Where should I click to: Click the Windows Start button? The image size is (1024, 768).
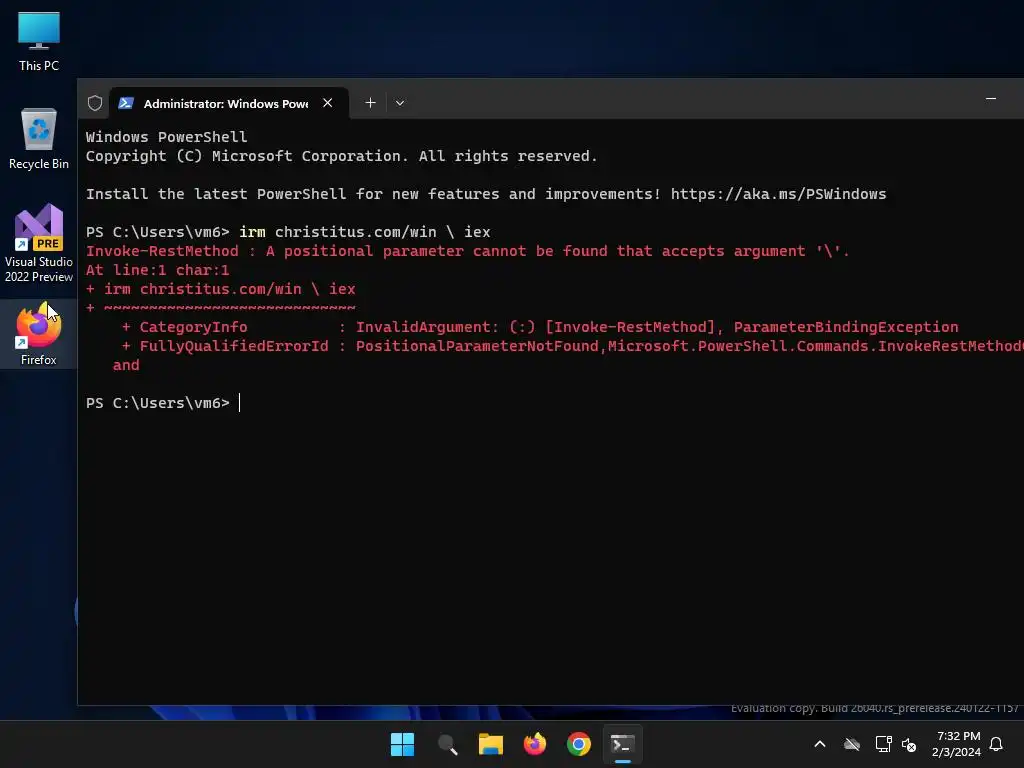point(402,744)
